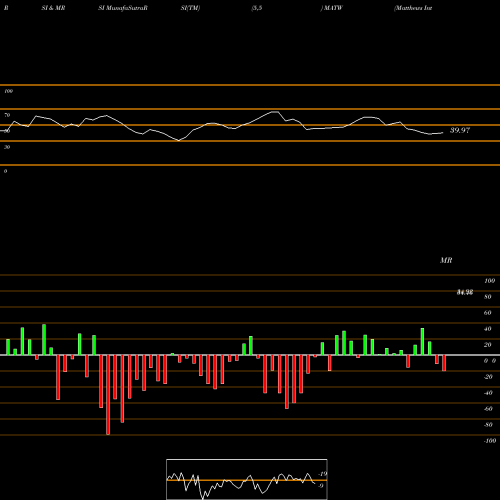
Task: Click the '70' label on RSI axis
Action: pyautogui.click(x=7, y=115)
